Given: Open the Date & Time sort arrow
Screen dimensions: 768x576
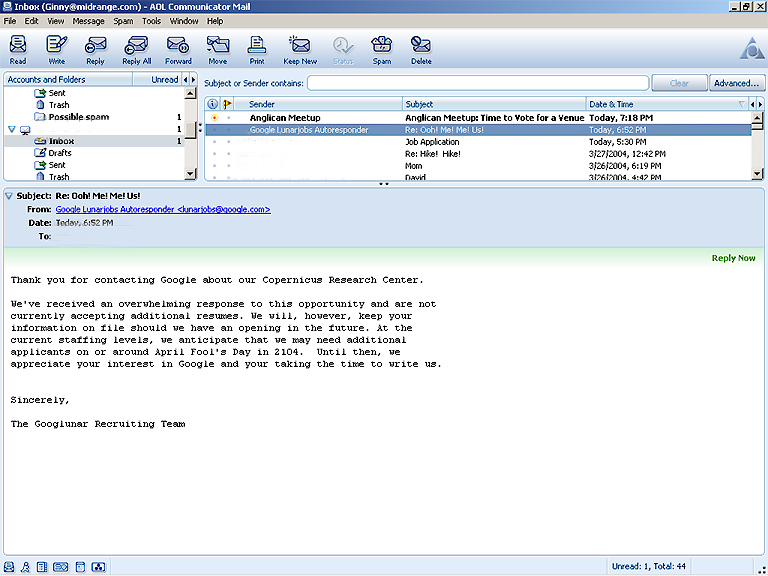Looking at the screenshot, I should [x=741, y=104].
